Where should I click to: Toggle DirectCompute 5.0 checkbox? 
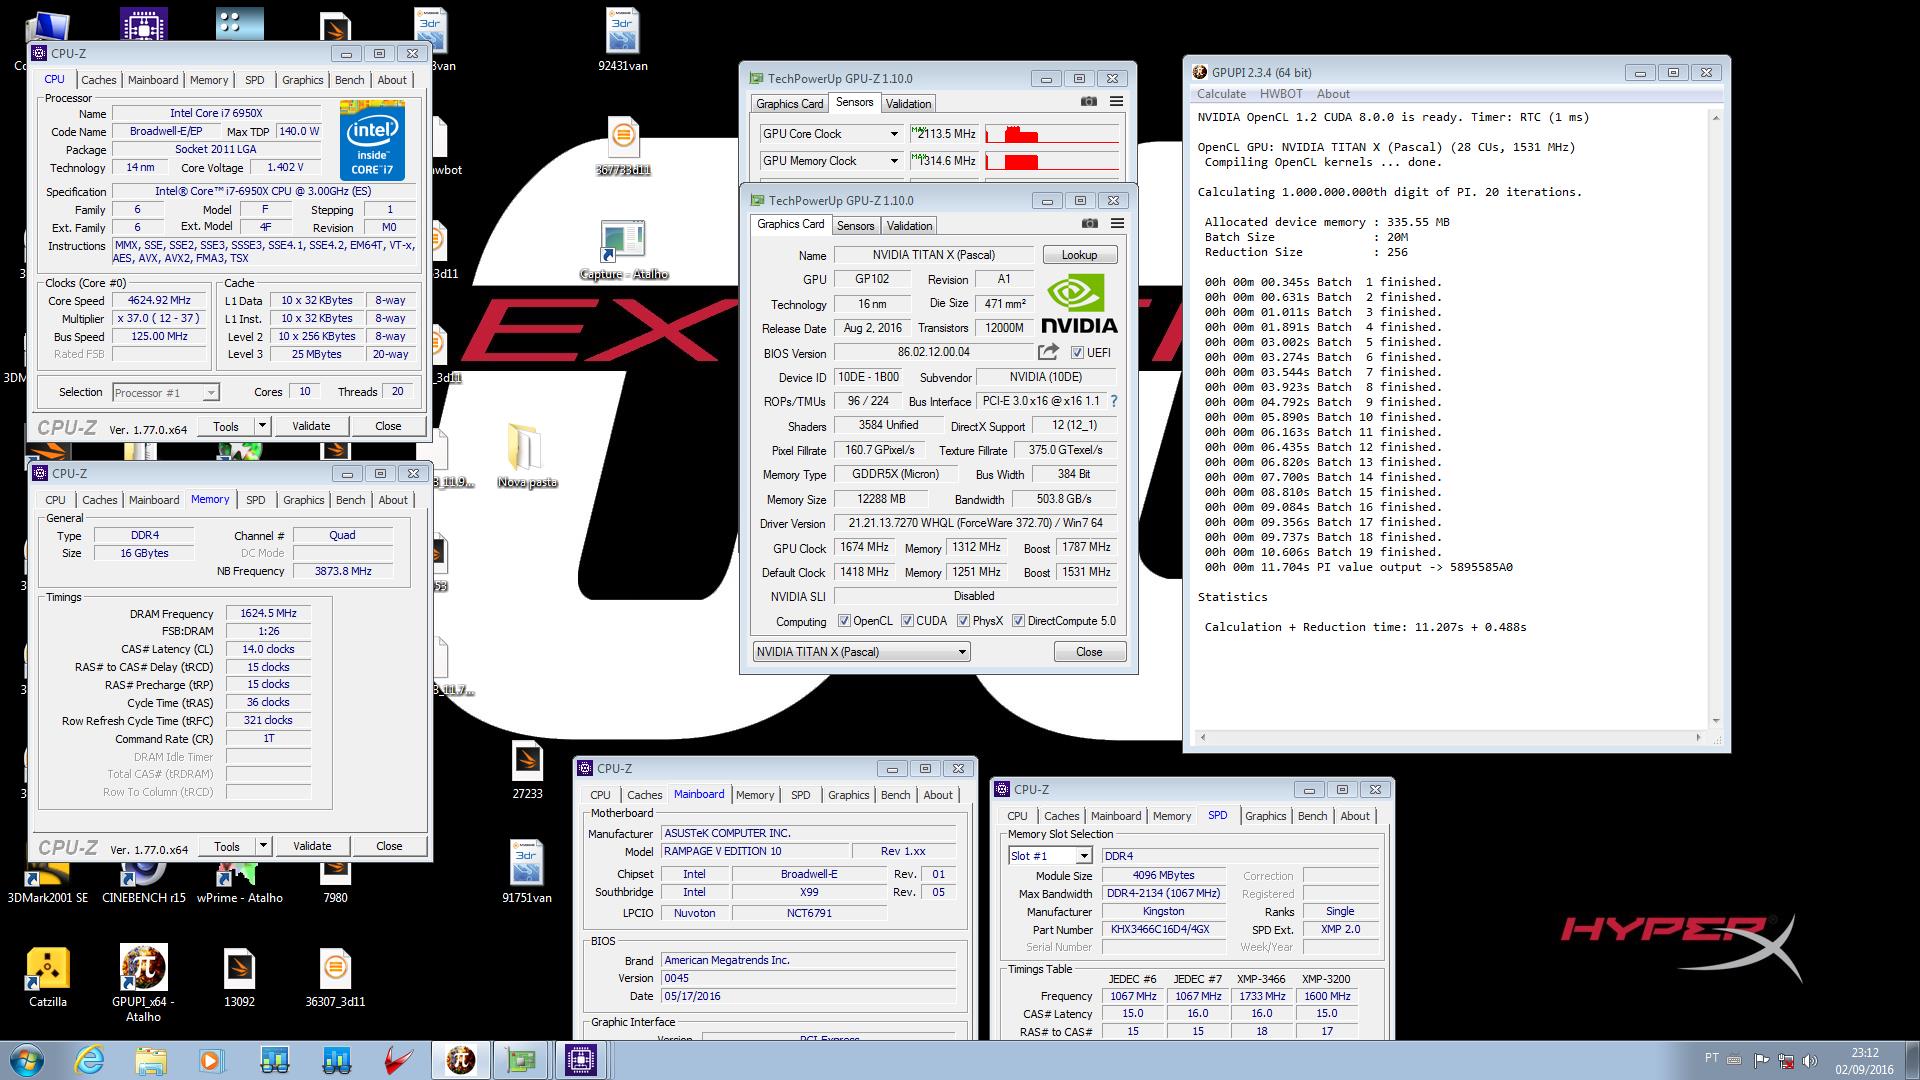pos(1019,621)
